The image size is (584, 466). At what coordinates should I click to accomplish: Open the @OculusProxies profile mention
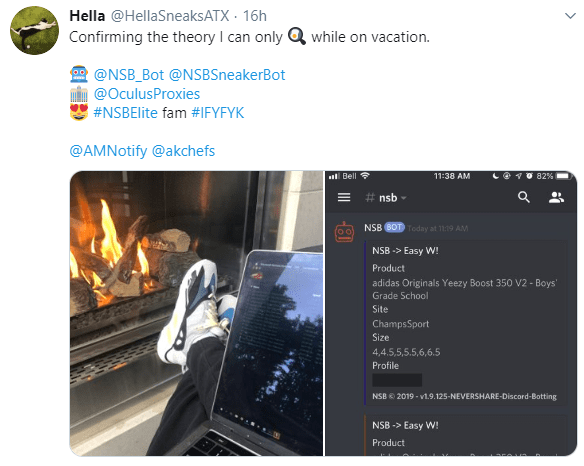[147, 94]
